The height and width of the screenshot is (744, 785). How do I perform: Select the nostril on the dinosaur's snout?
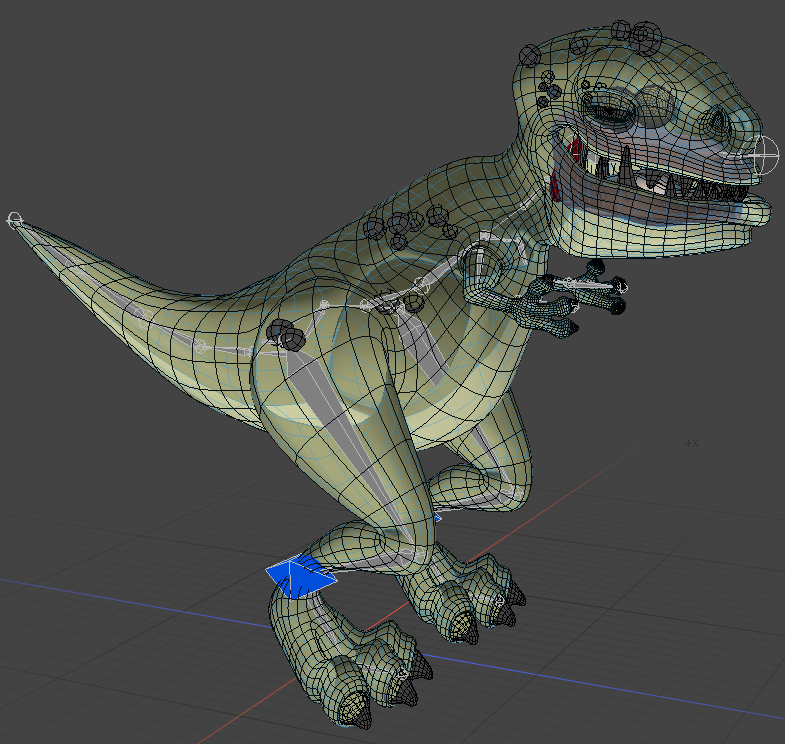(720, 122)
